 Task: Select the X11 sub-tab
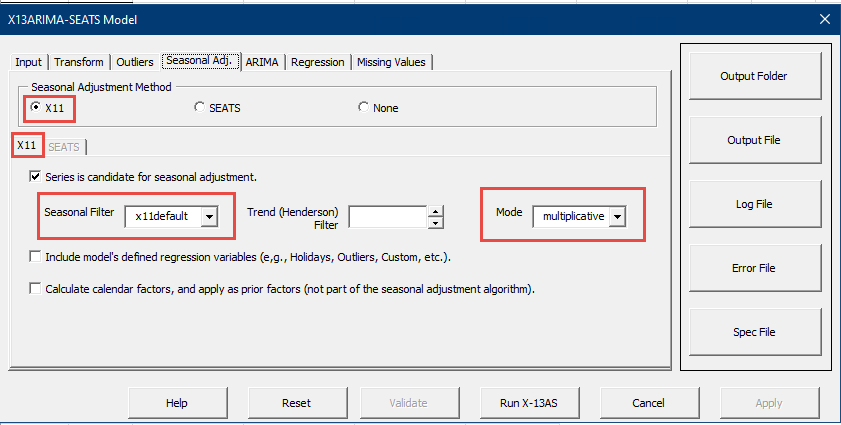pos(27,145)
